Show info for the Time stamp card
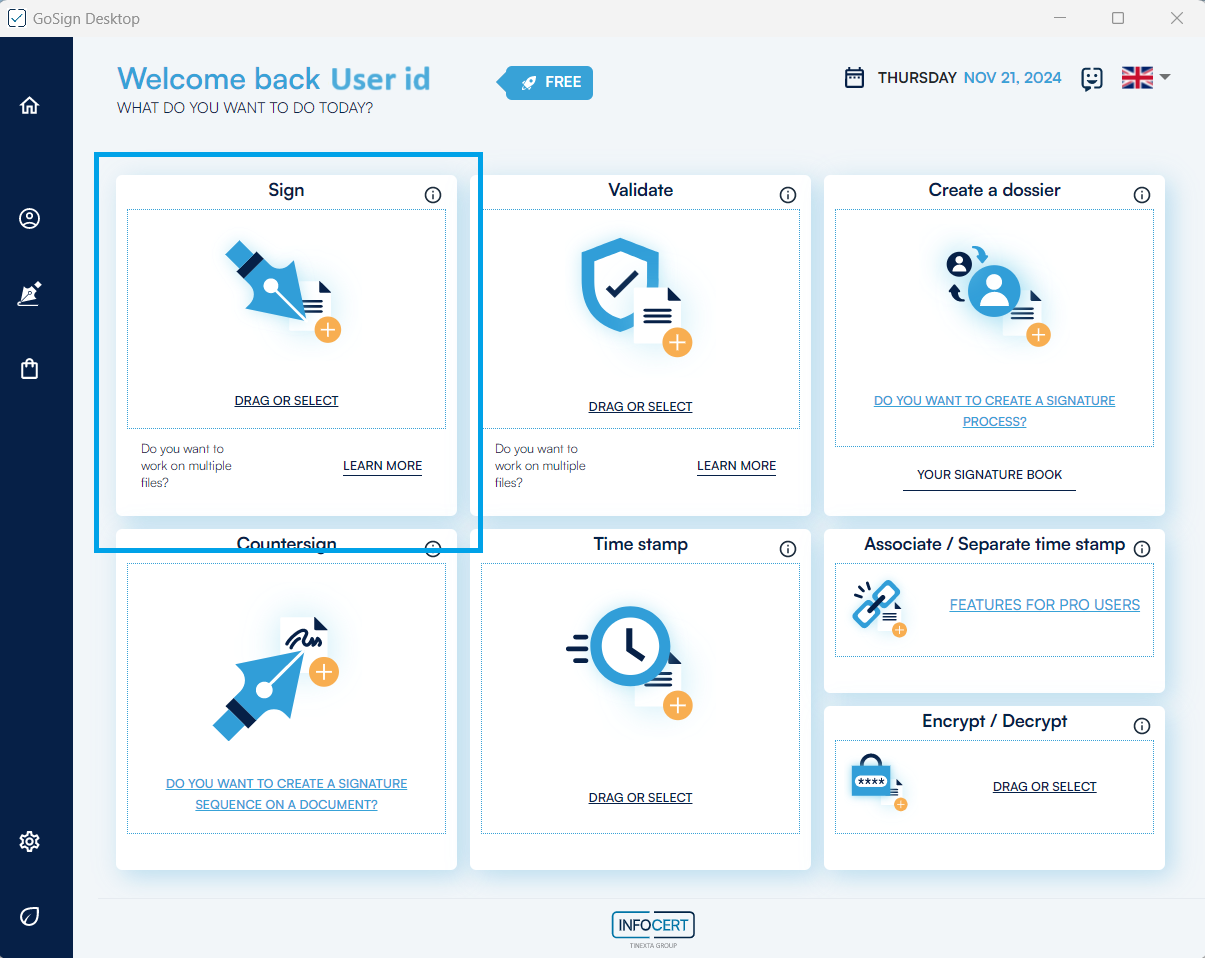 click(788, 549)
